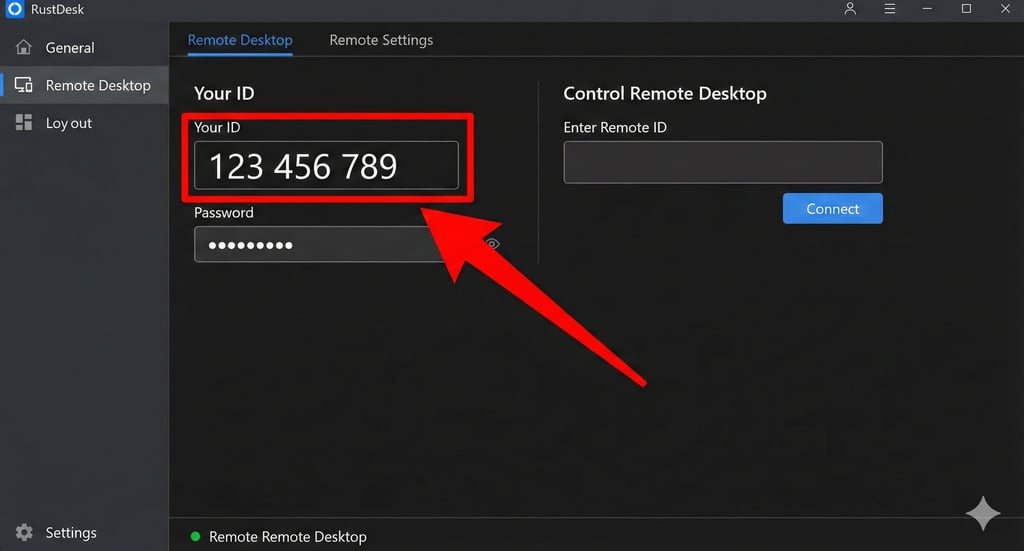Click the Connect button
This screenshot has height=551, width=1024.
pos(833,208)
